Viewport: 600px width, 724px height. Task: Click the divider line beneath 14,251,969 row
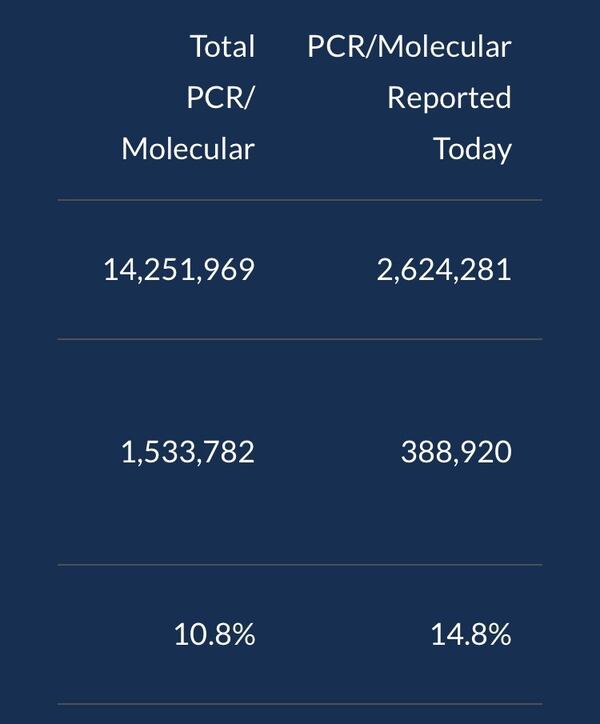[300, 339]
